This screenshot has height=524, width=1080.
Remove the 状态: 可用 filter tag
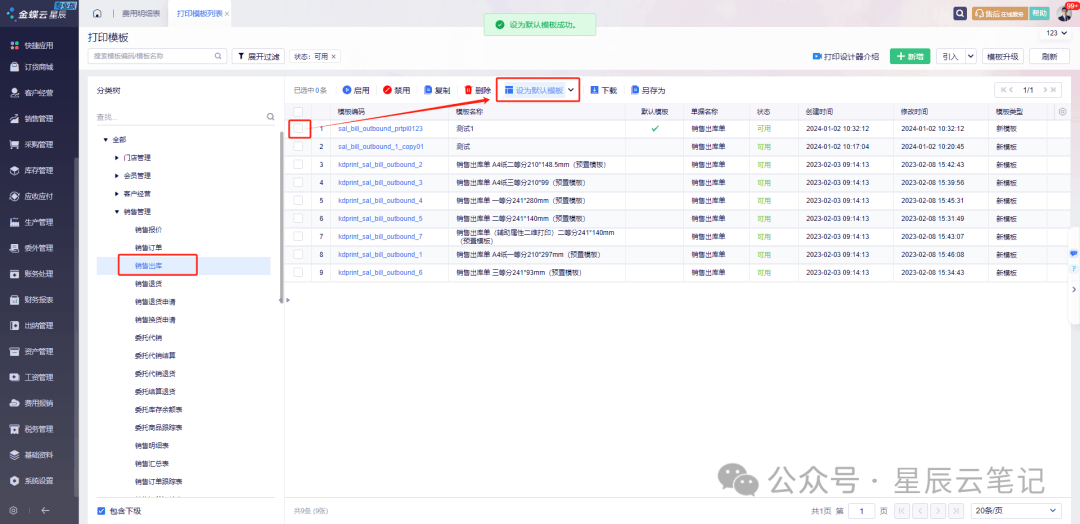[x=334, y=57]
